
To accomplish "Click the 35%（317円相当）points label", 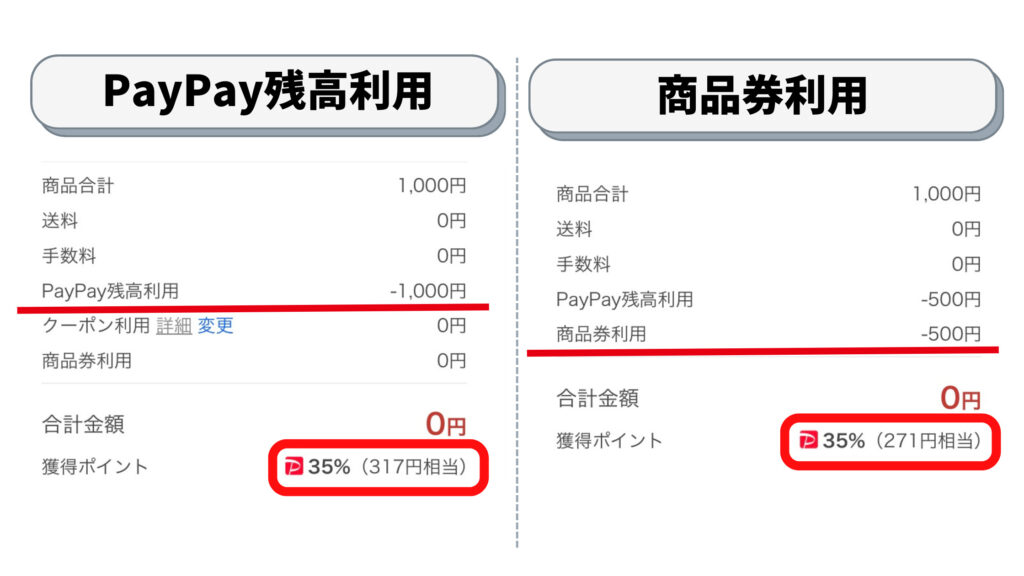I will pos(387,466).
